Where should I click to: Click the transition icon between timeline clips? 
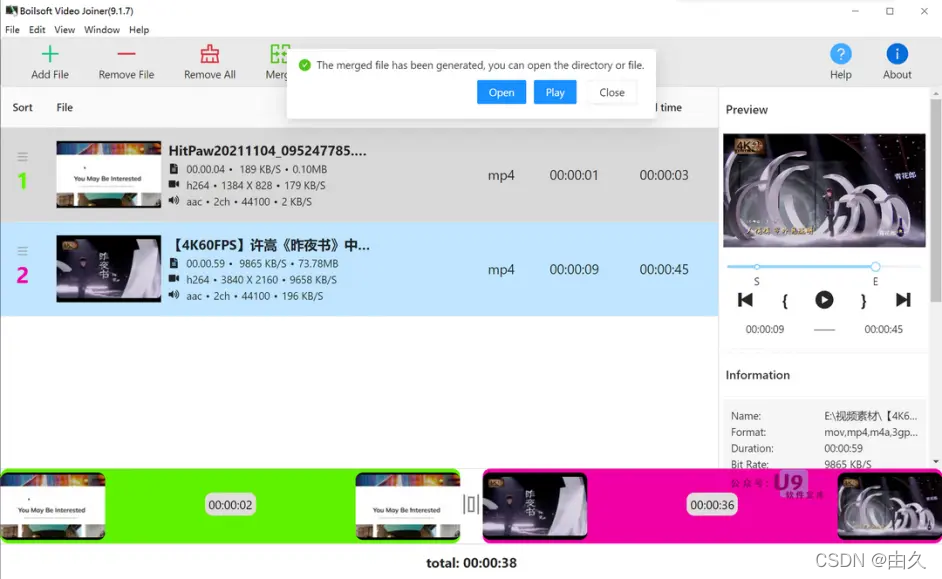click(471, 504)
